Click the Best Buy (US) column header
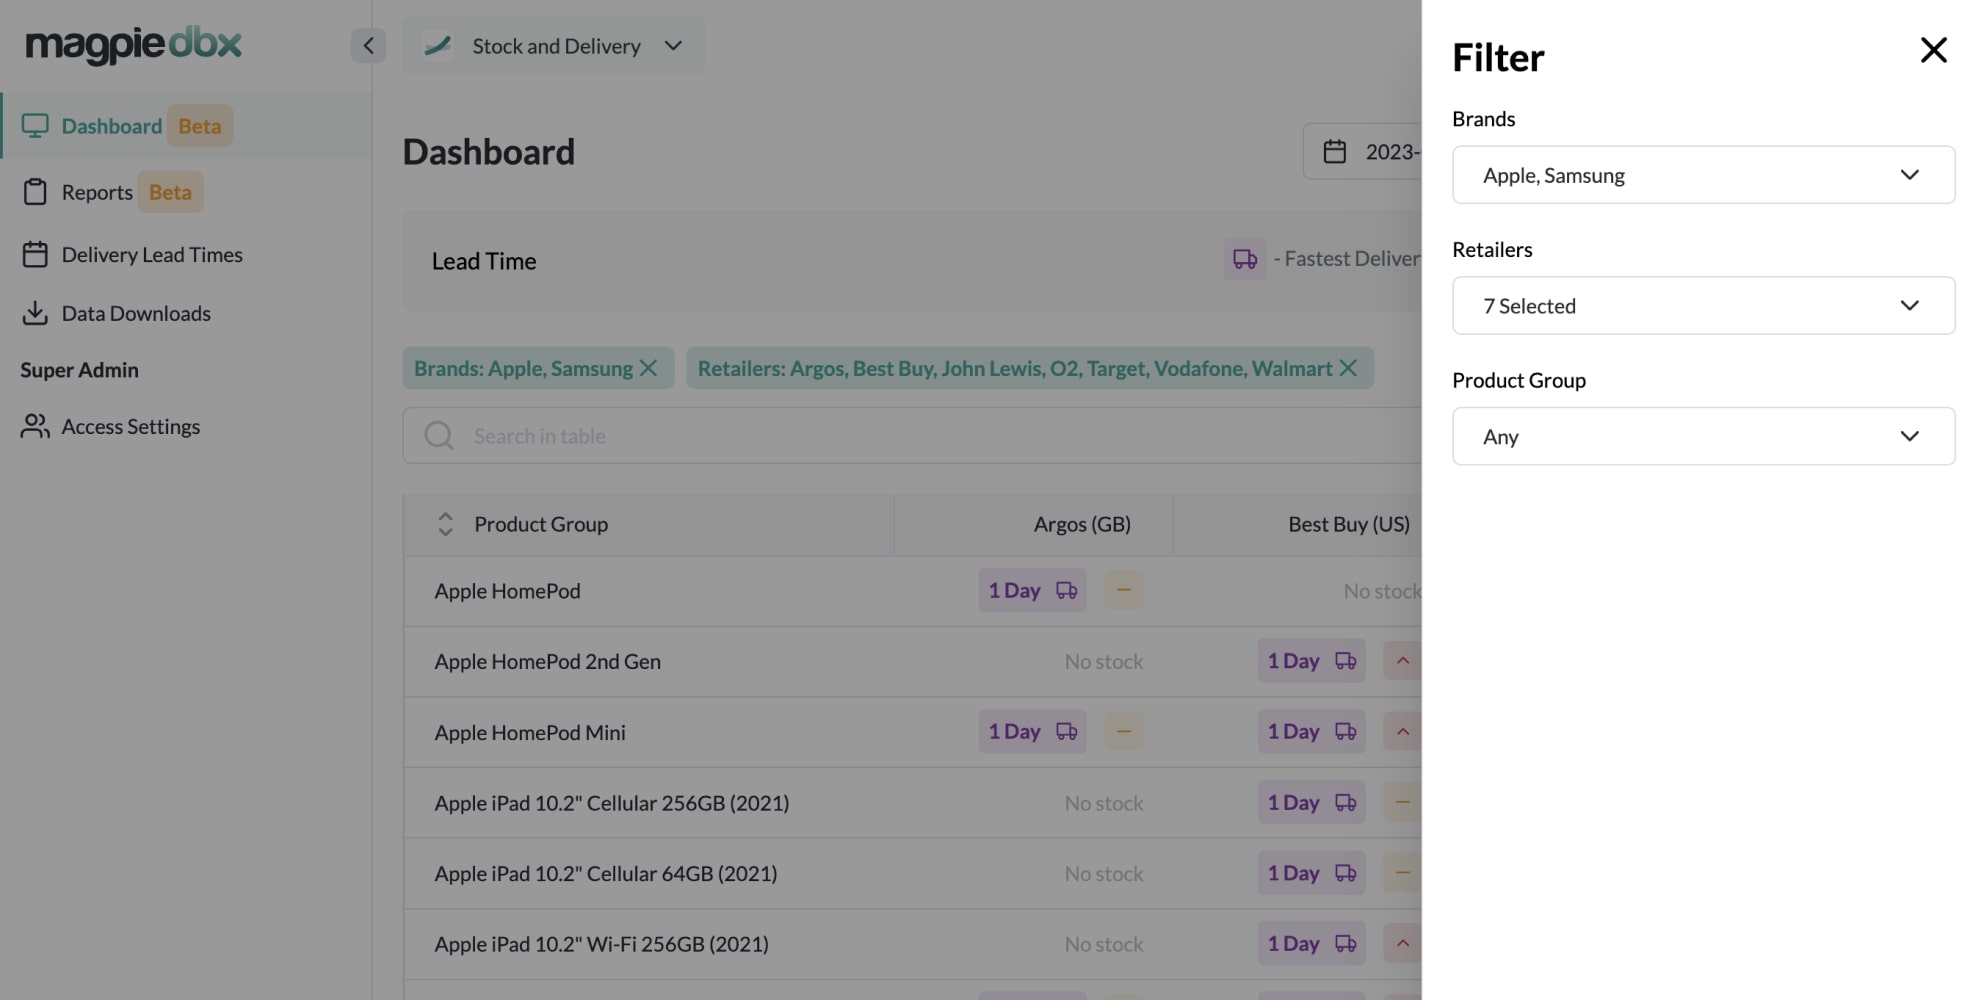 (1349, 524)
